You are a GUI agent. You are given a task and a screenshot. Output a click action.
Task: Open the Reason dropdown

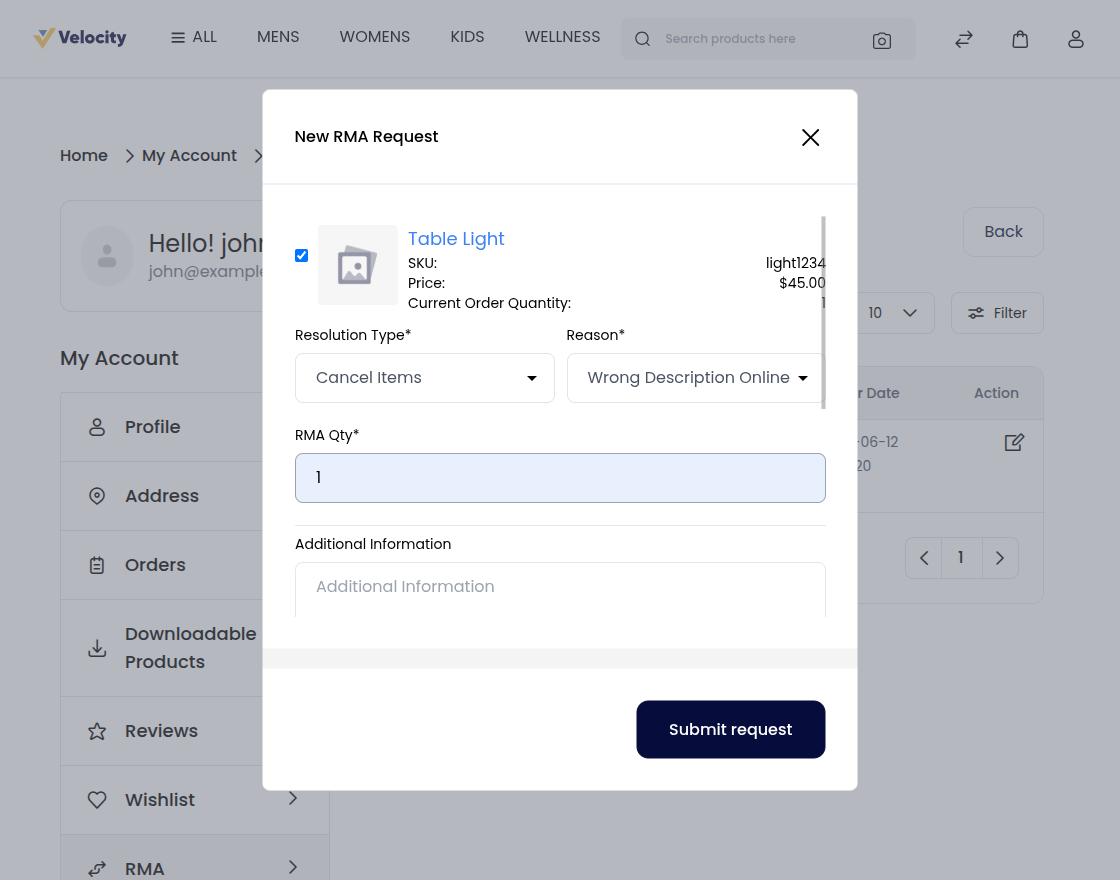[x=696, y=378]
